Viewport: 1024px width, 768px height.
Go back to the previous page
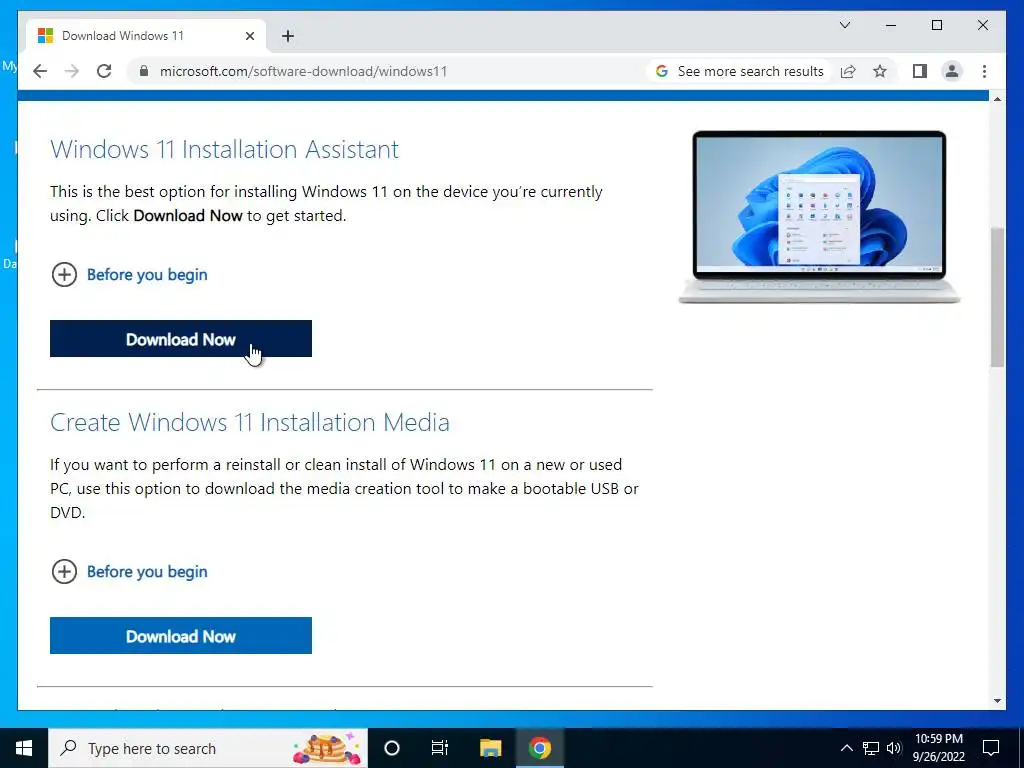point(40,71)
